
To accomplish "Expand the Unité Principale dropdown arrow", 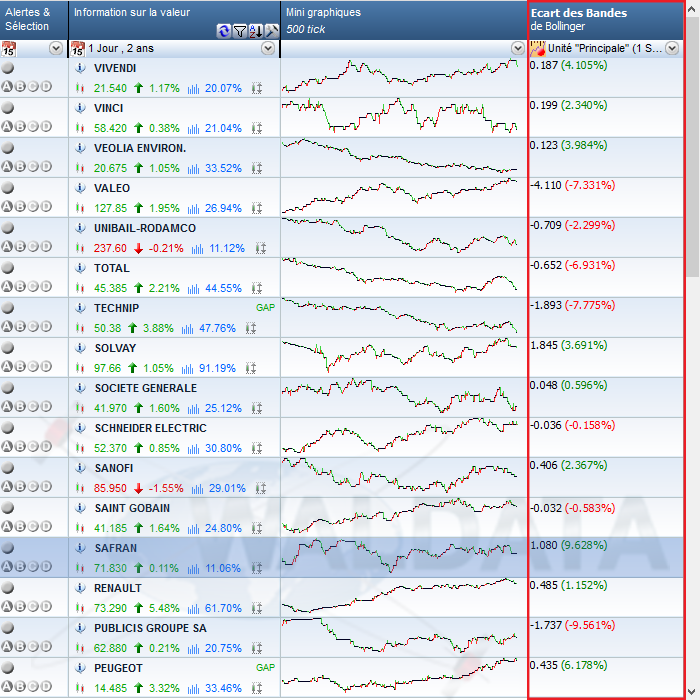I will click(x=672, y=48).
